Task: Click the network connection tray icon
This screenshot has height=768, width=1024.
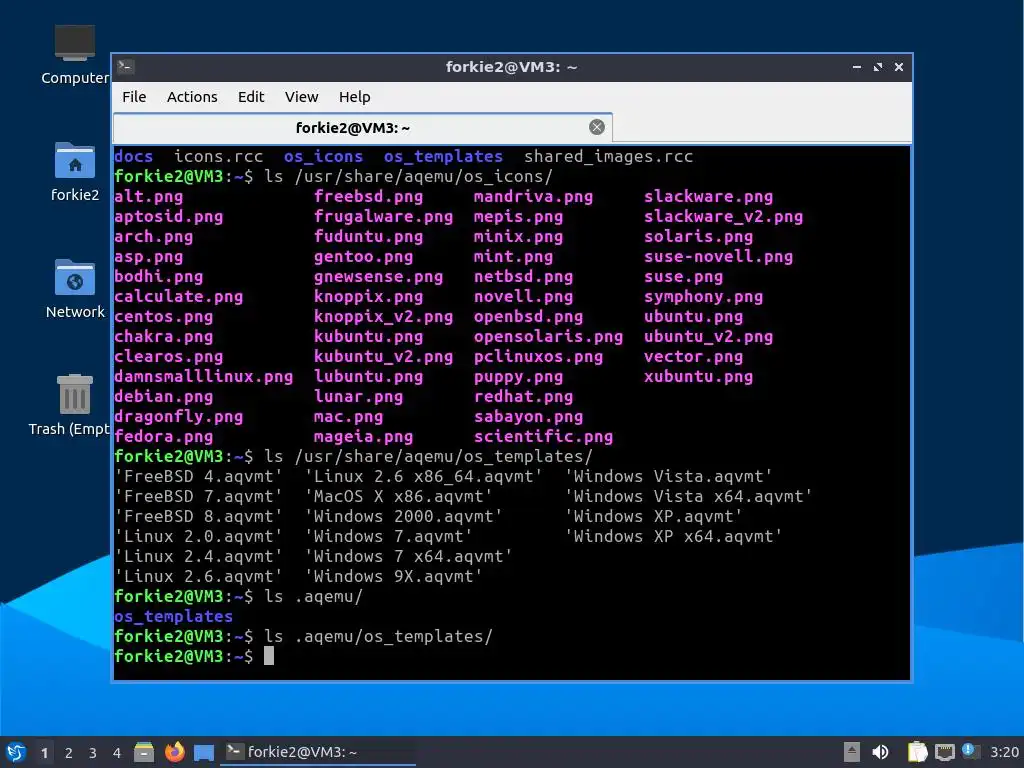Action: click(944, 752)
